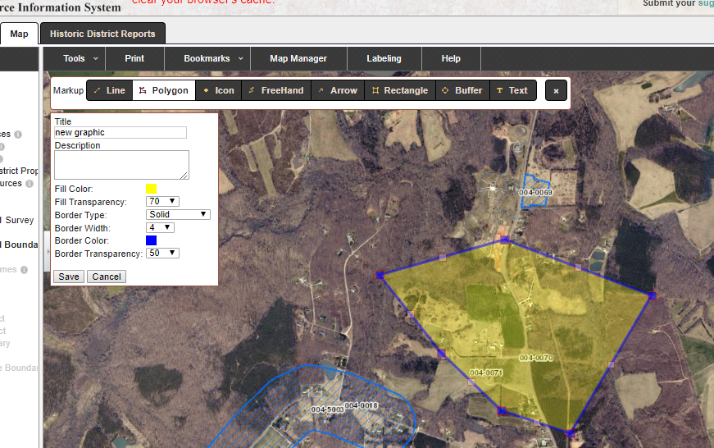This screenshot has height=448, width=714.
Task: Select the Line markup tool
Action: click(110, 91)
